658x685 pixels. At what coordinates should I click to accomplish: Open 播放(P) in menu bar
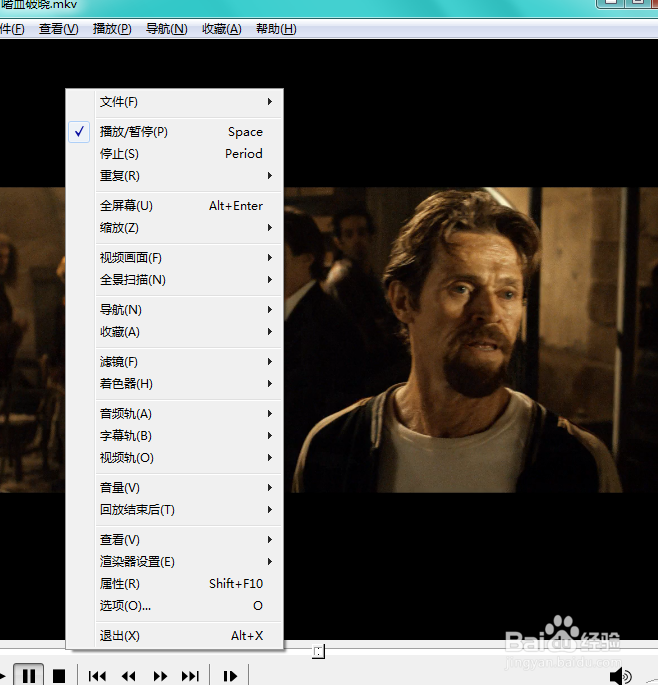(112, 29)
